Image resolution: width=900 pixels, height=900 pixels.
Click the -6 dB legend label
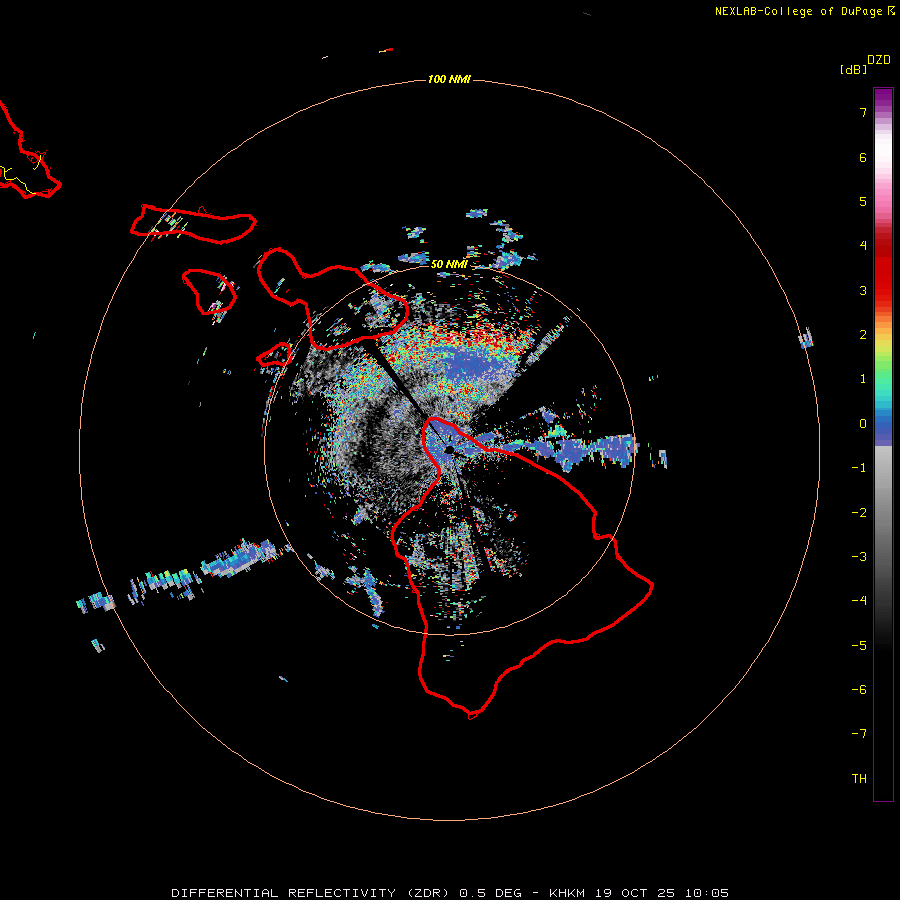point(859,690)
